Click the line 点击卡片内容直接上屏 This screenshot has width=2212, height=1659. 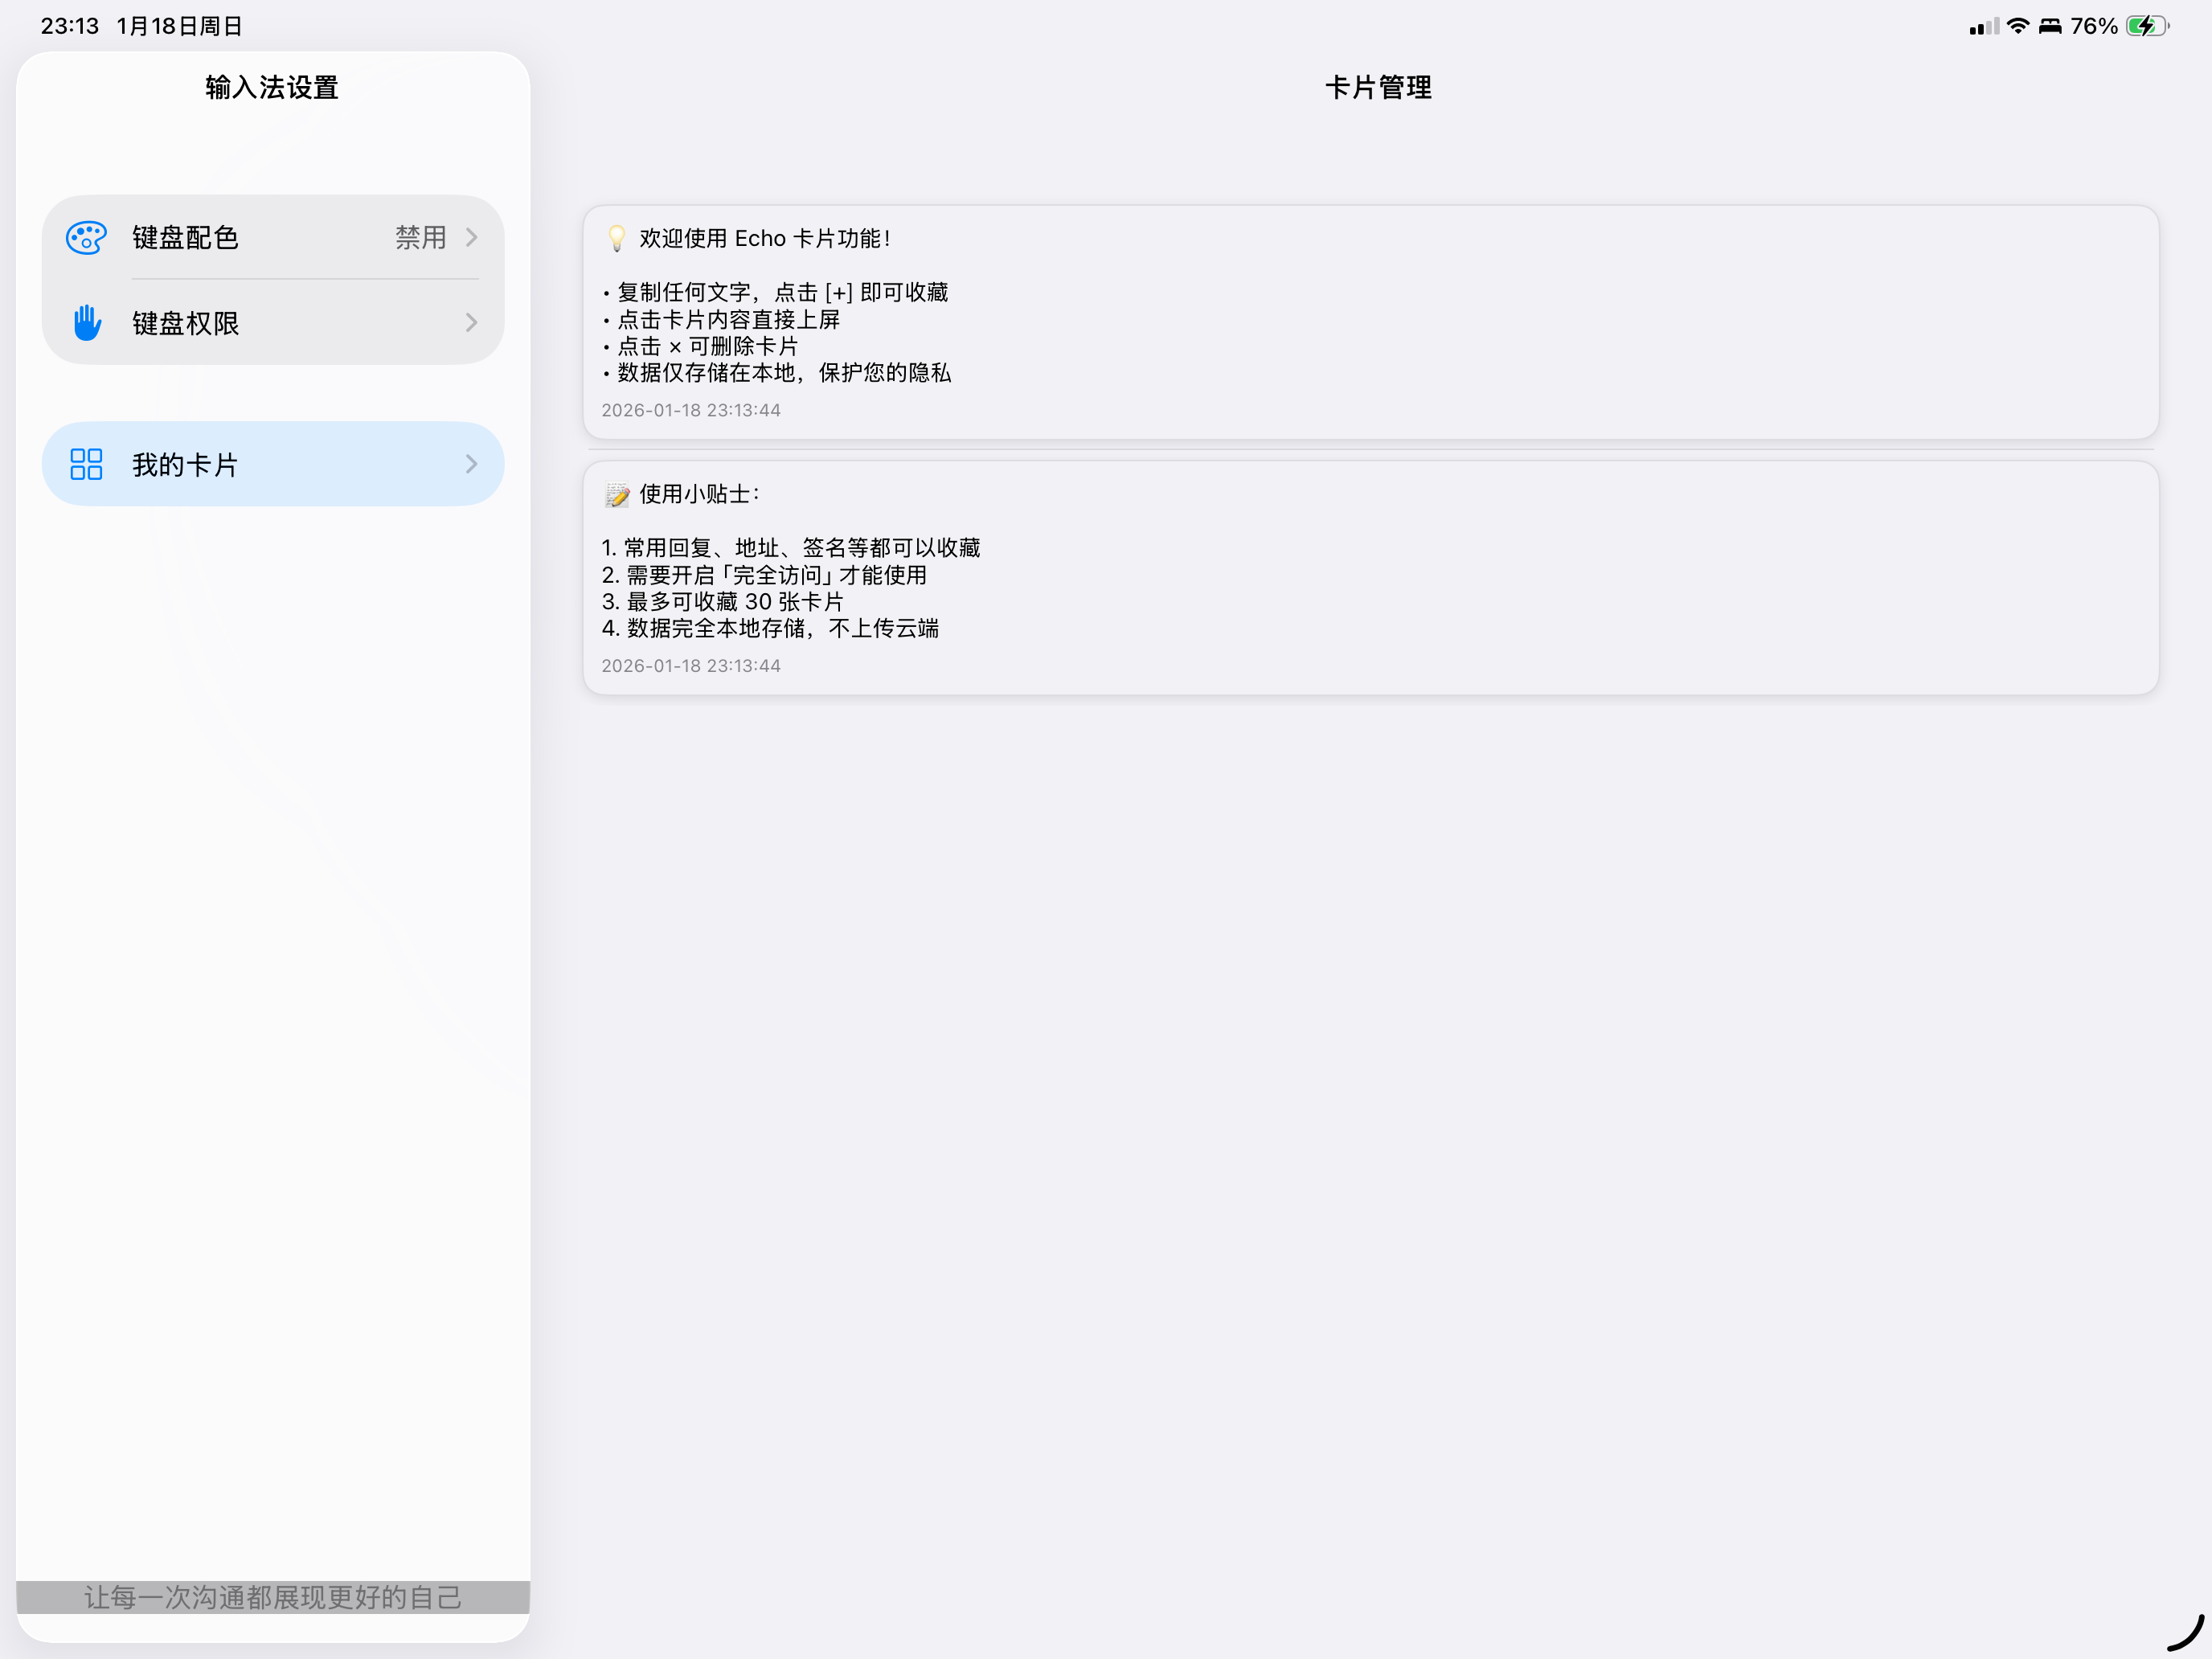(721, 319)
